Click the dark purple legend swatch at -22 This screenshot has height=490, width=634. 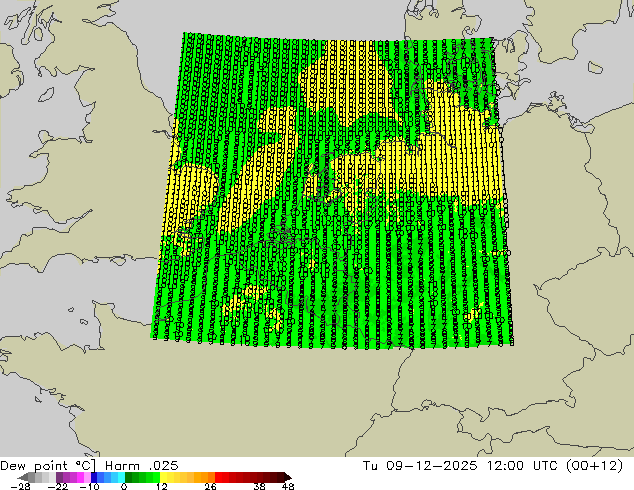pyautogui.click(x=59, y=477)
